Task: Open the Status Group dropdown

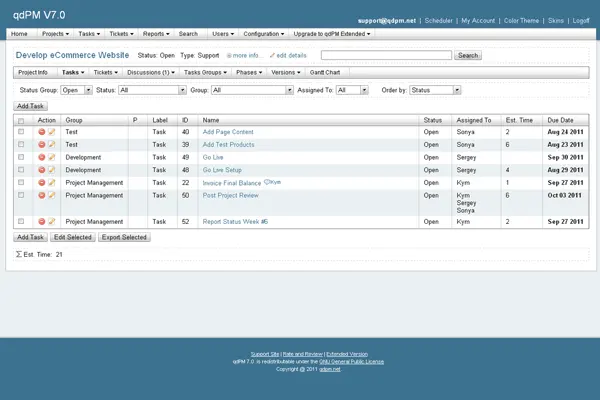Action: pyautogui.click(x=76, y=90)
